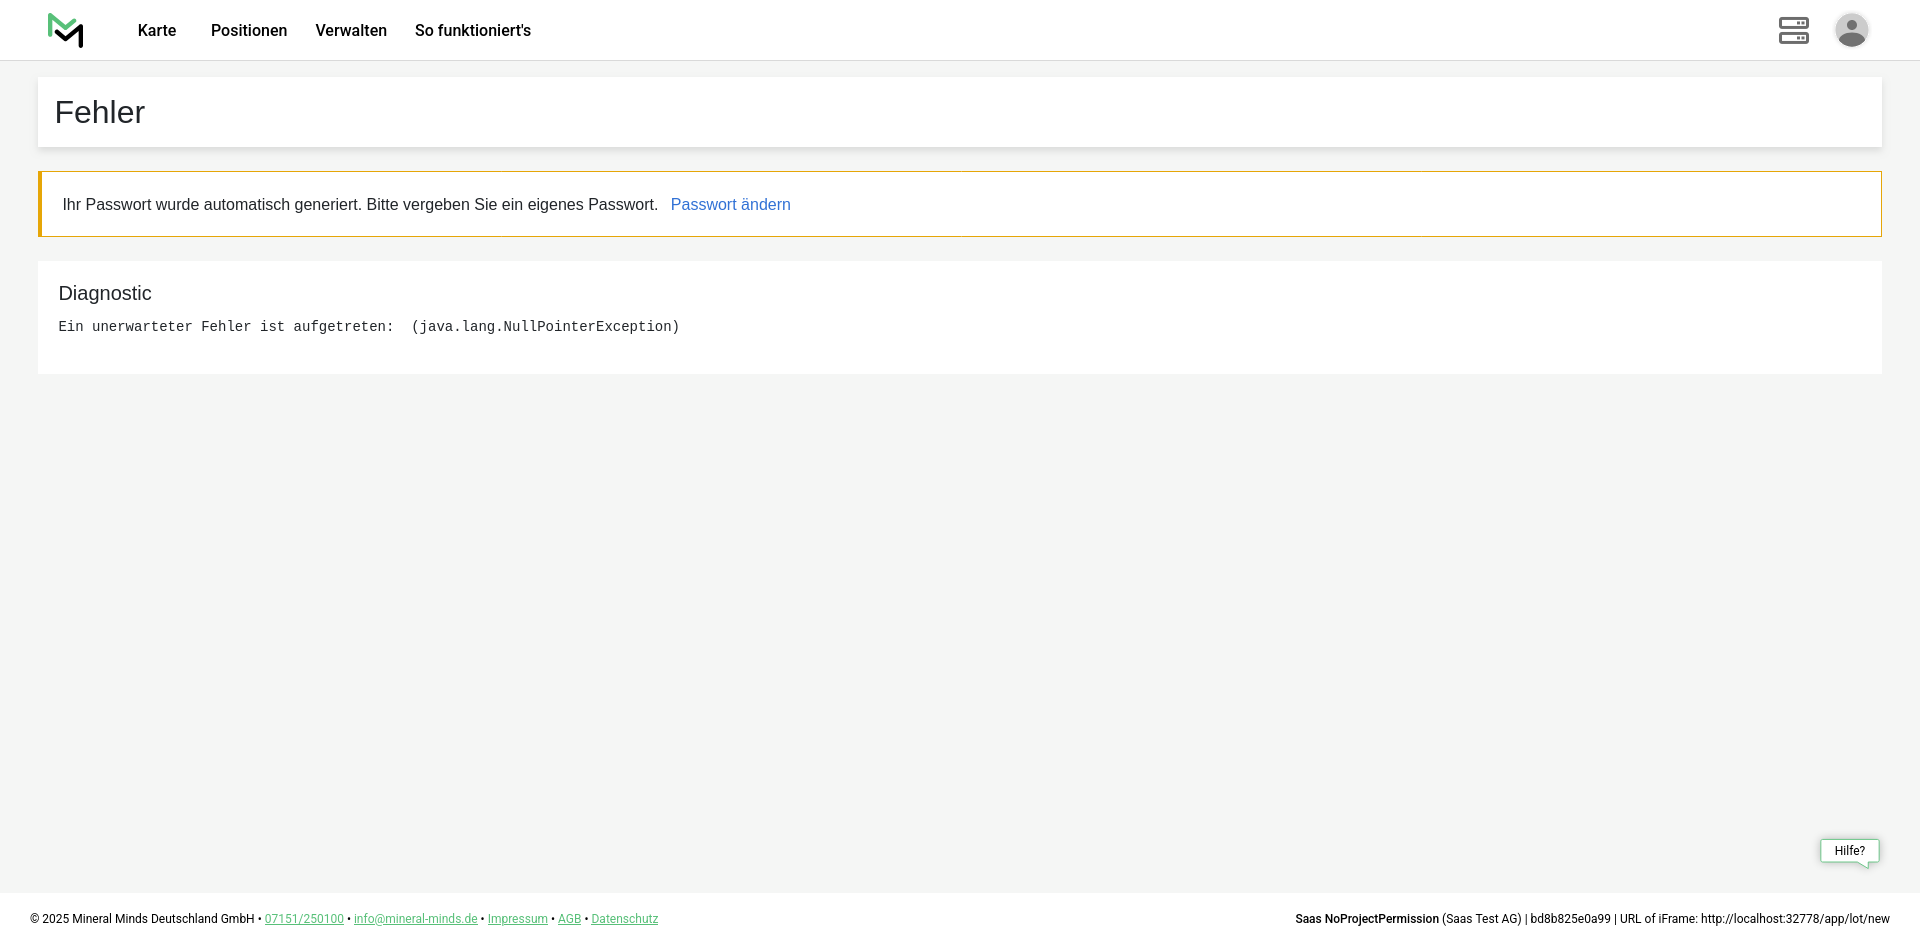This screenshot has height=943, width=1920.
Task: Open the Datenschutz footer link
Action: point(624,919)
